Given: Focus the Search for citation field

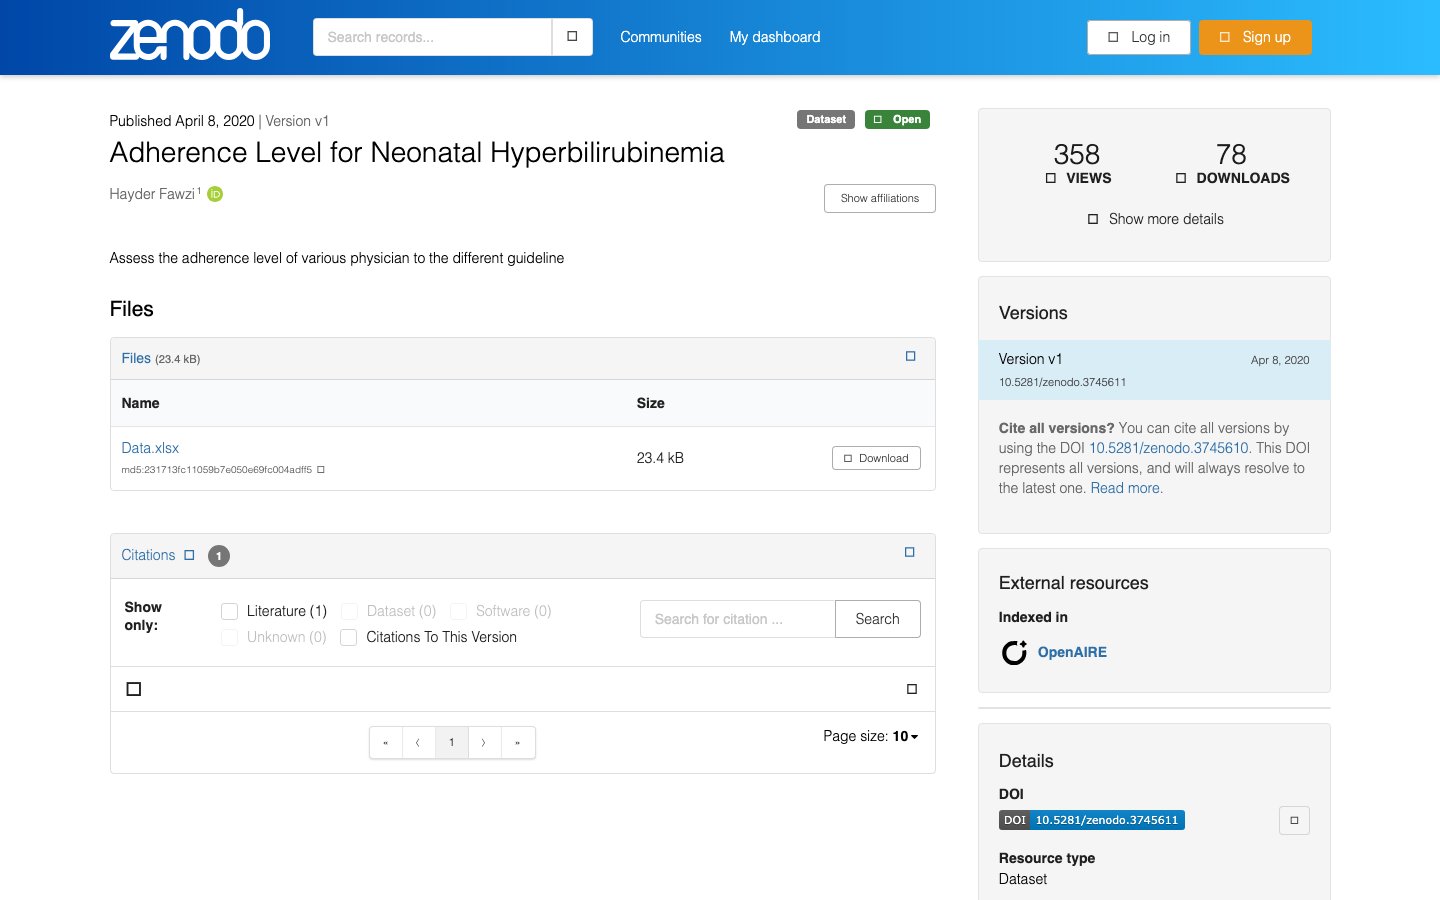Looking at the screenshot, I should (738, 619).
